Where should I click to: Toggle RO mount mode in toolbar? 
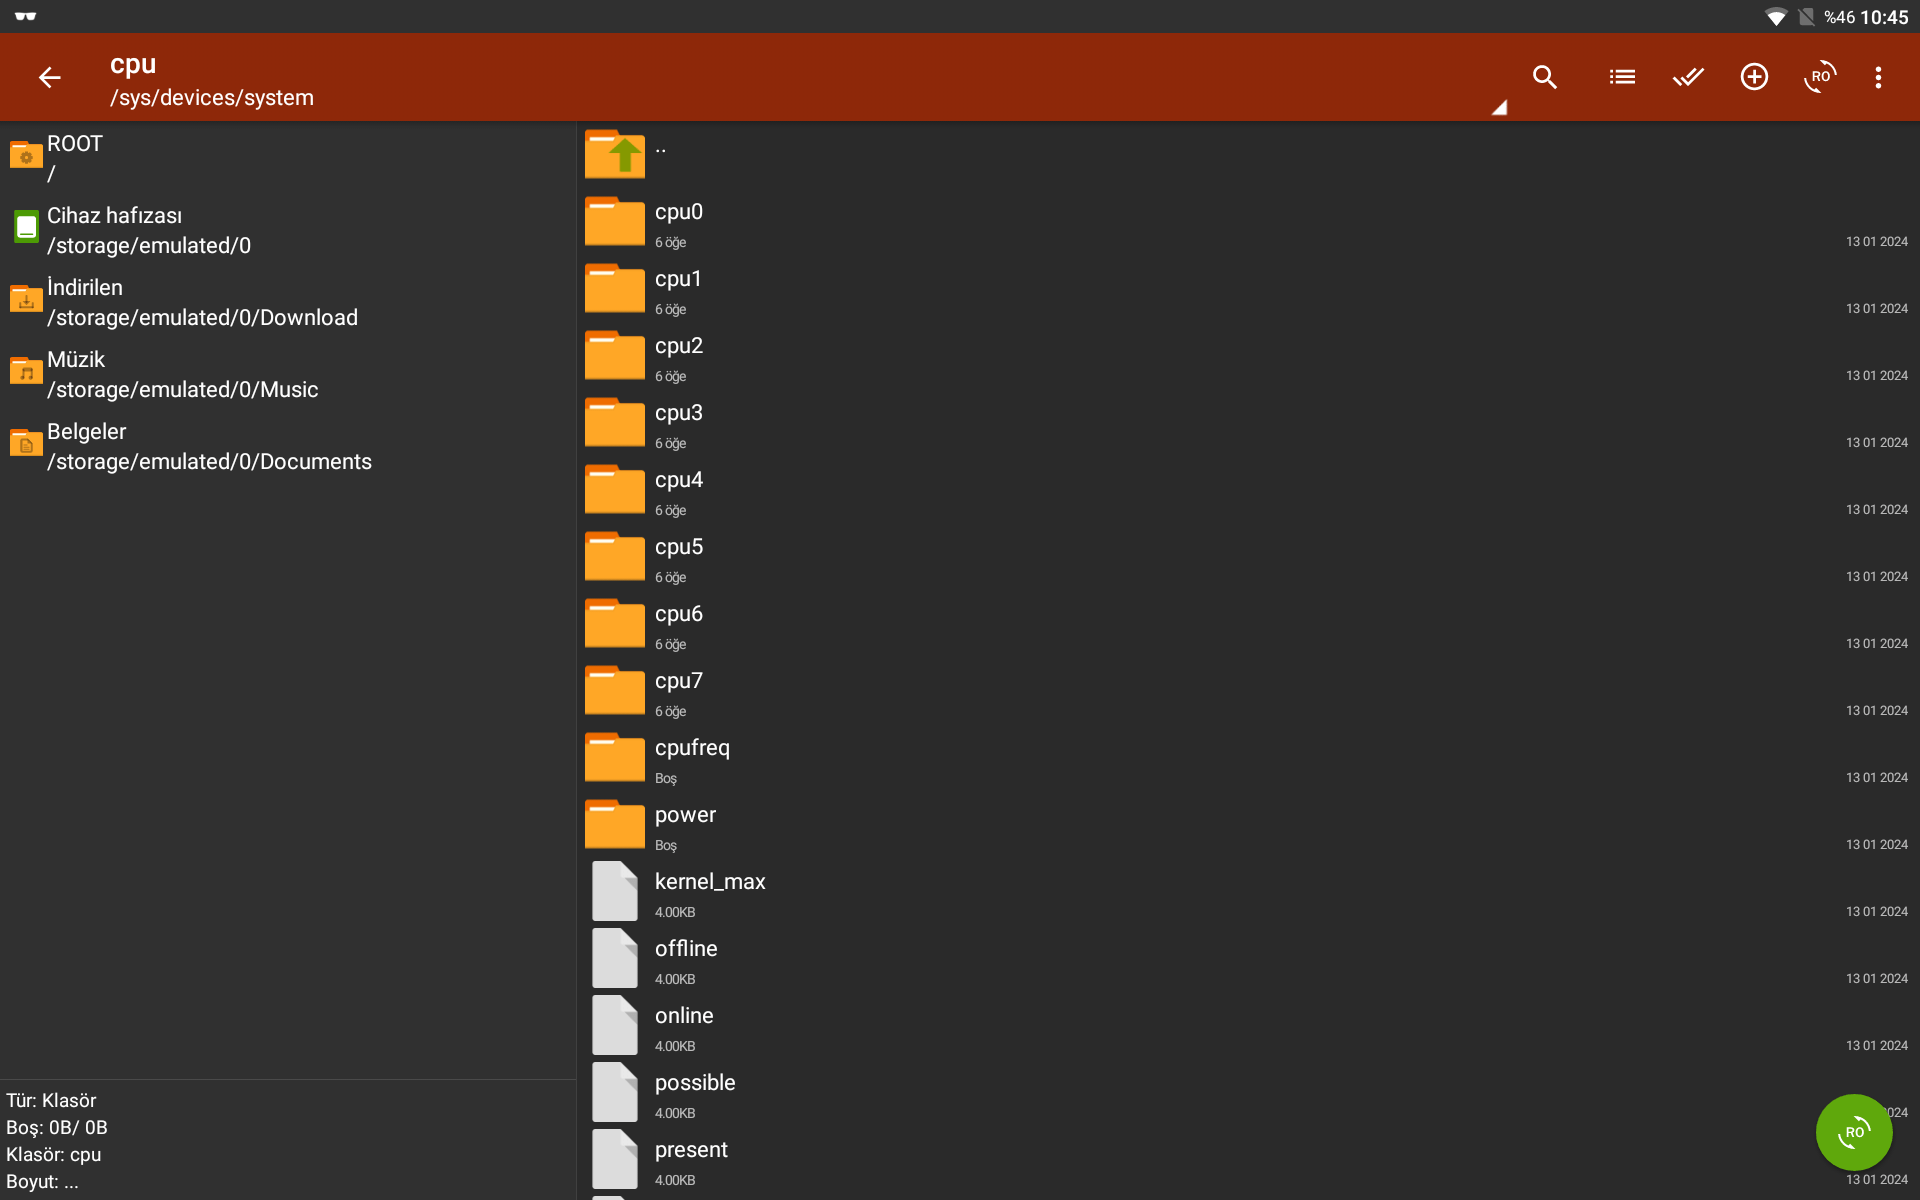(1820, 77)
